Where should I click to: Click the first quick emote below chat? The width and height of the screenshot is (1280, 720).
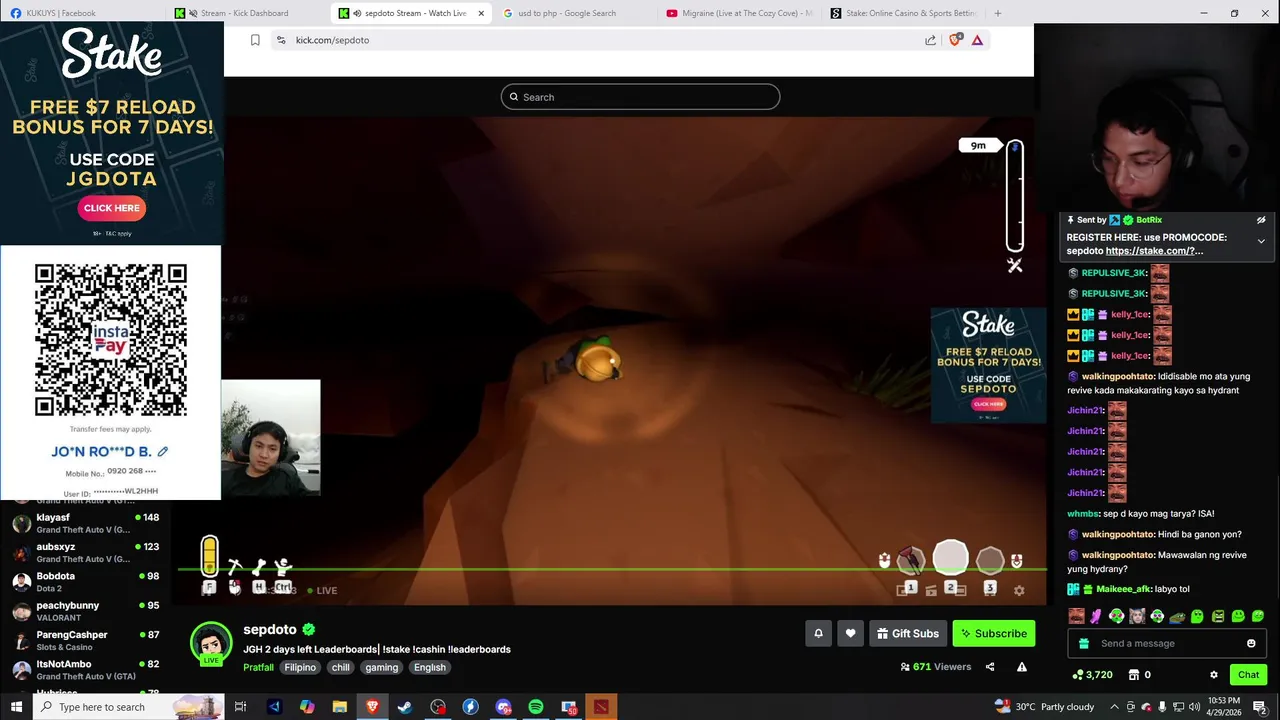tap(1076, 616)
